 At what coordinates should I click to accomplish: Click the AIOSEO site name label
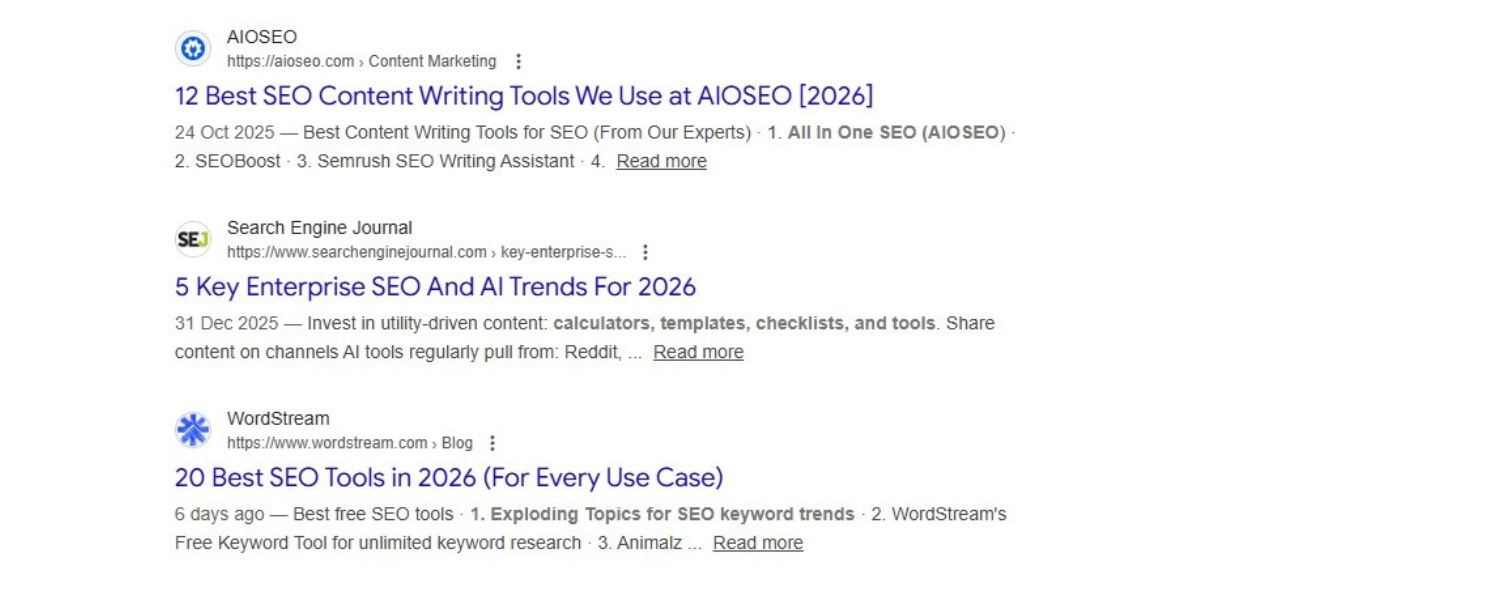(262, 37)
